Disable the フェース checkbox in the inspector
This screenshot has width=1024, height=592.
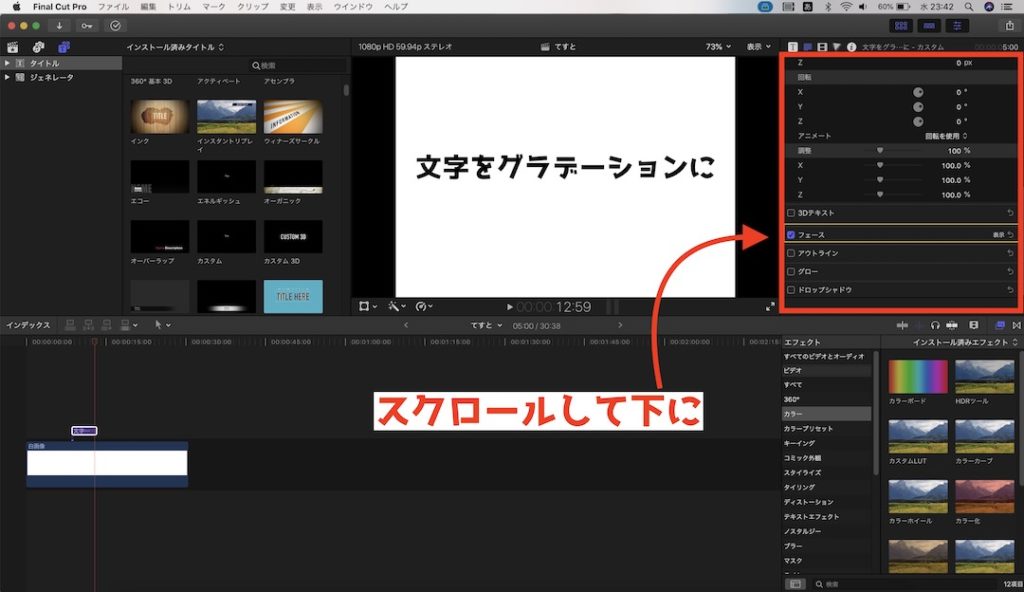790,234
